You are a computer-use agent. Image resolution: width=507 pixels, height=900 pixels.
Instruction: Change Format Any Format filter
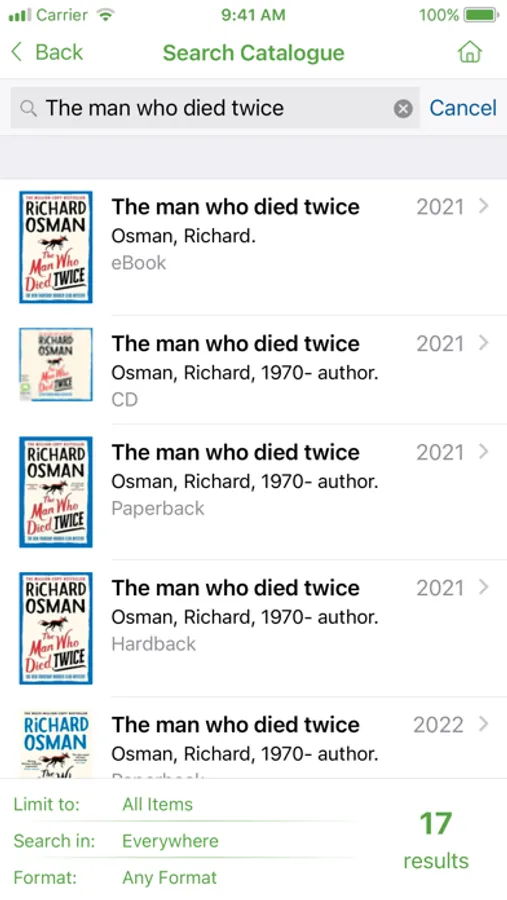click(x=169, y=878)
